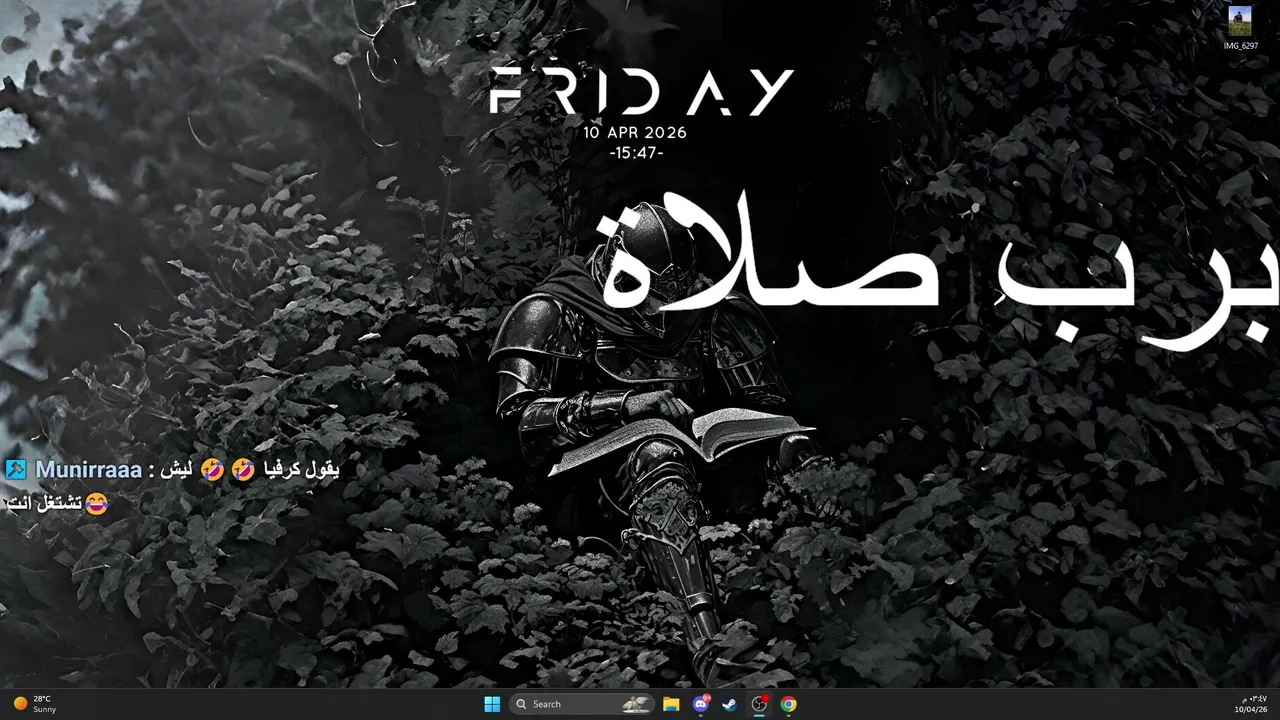Click the Munirraaa chat username
Image resolution: width=1280 pixels, height=720 pixels.
[88, 469]
